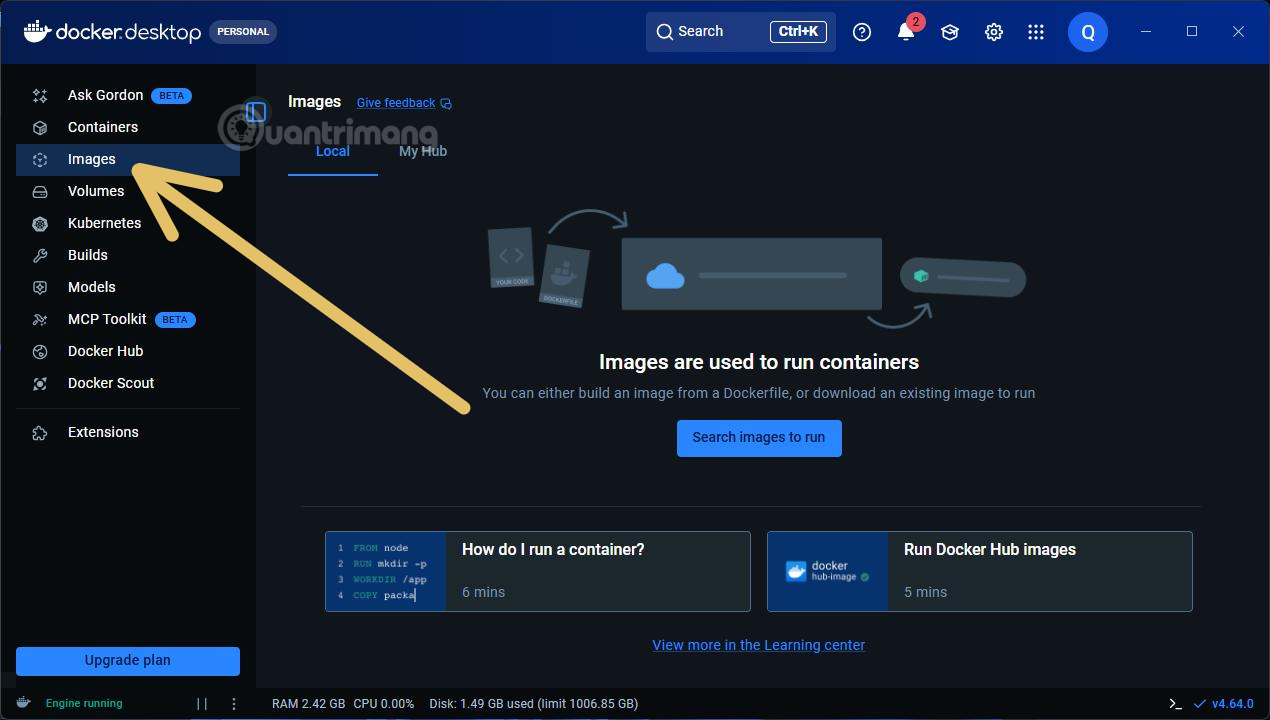Open Settings gear icon
1270x720 pixels.
(x=994, y=32)
